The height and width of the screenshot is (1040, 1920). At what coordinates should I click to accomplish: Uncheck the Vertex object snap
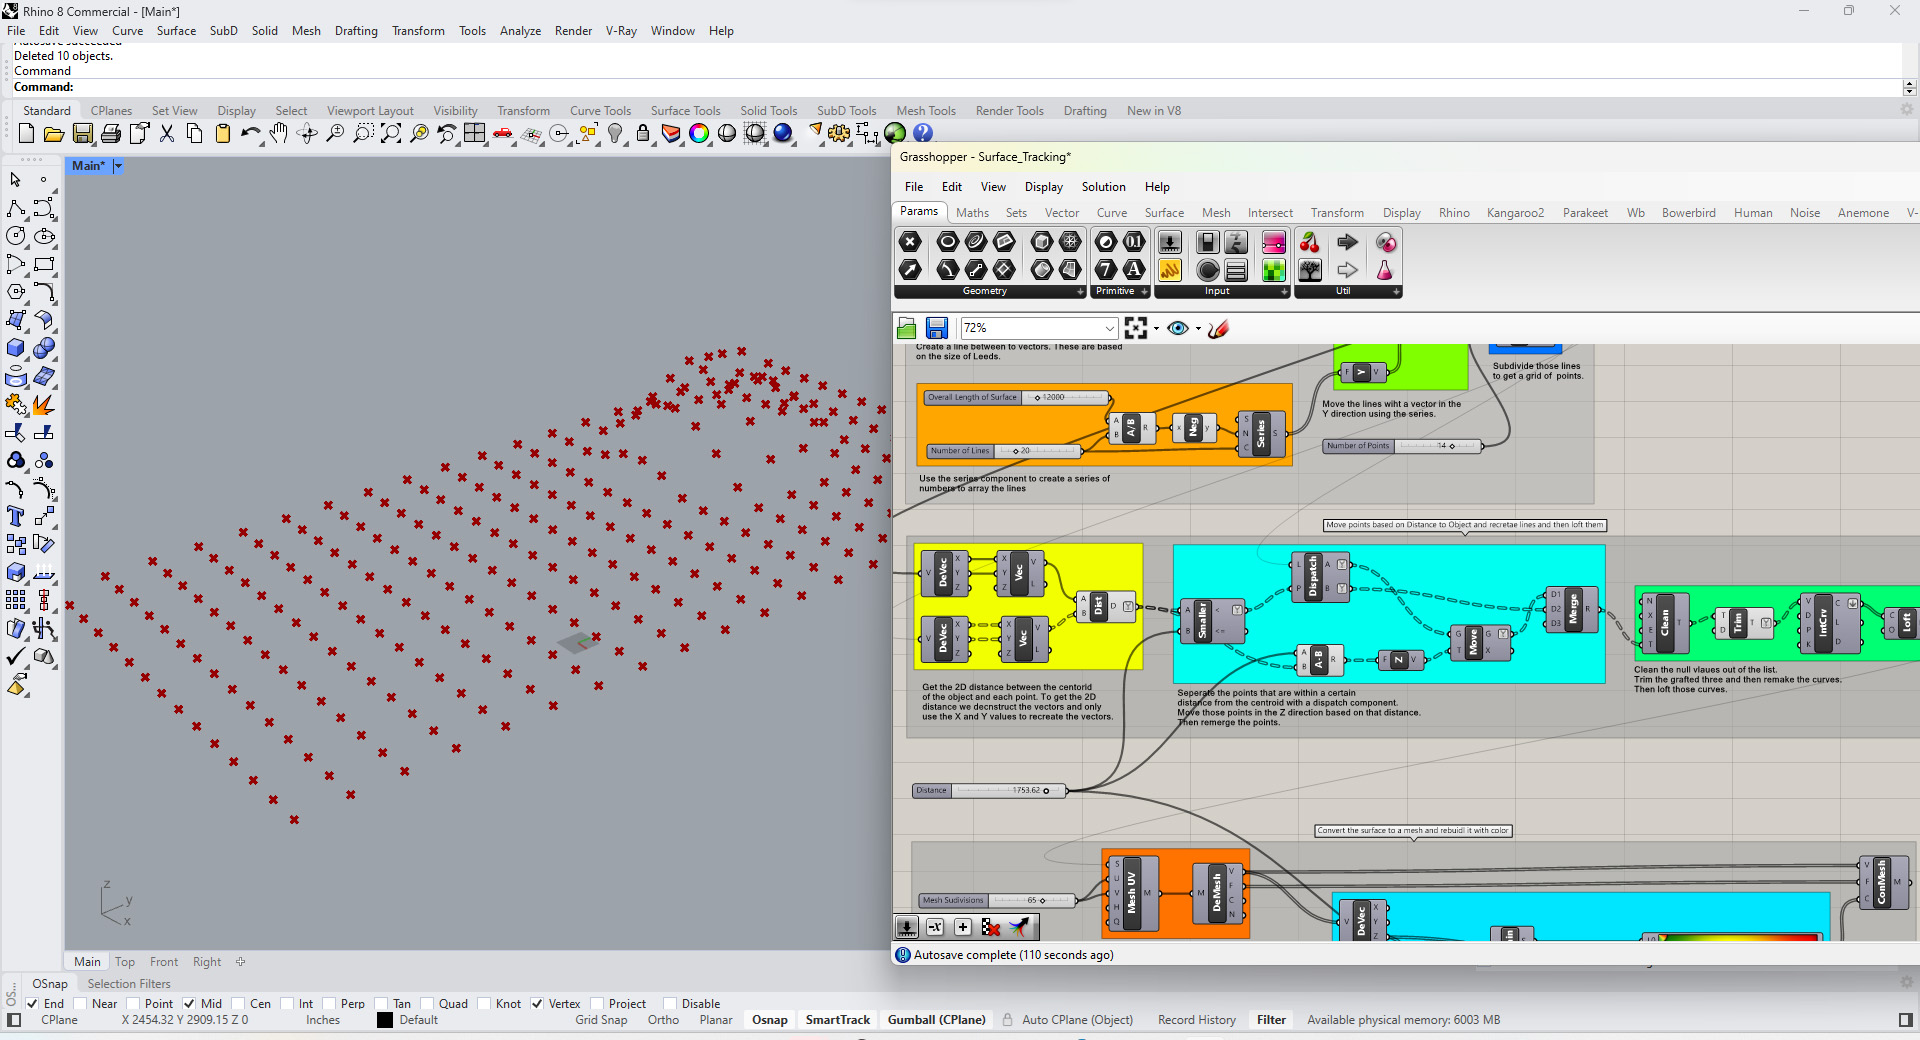coord(537,1004)
